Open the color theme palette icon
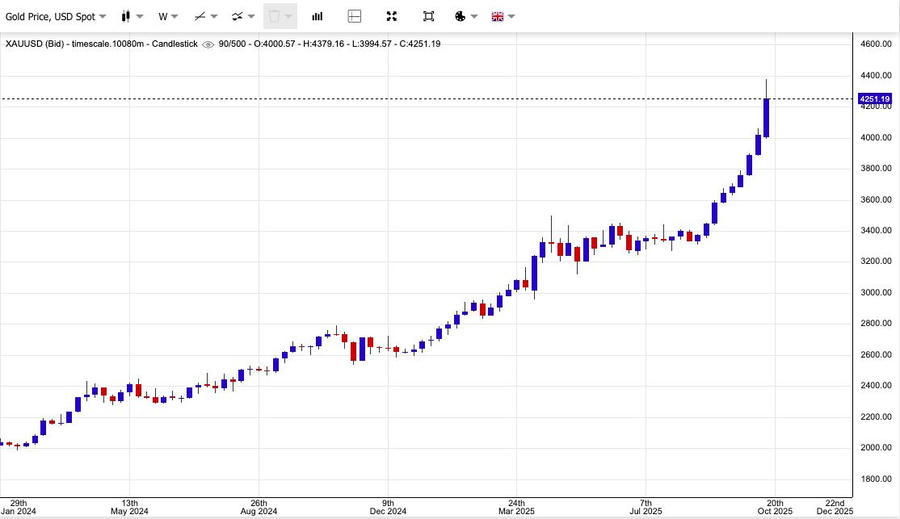 pos(459,16)
